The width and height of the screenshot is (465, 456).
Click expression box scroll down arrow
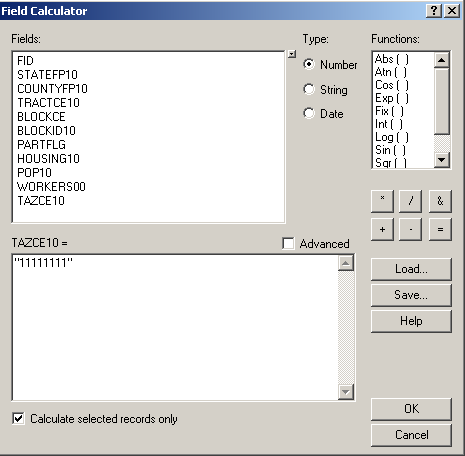pos(346,391)
